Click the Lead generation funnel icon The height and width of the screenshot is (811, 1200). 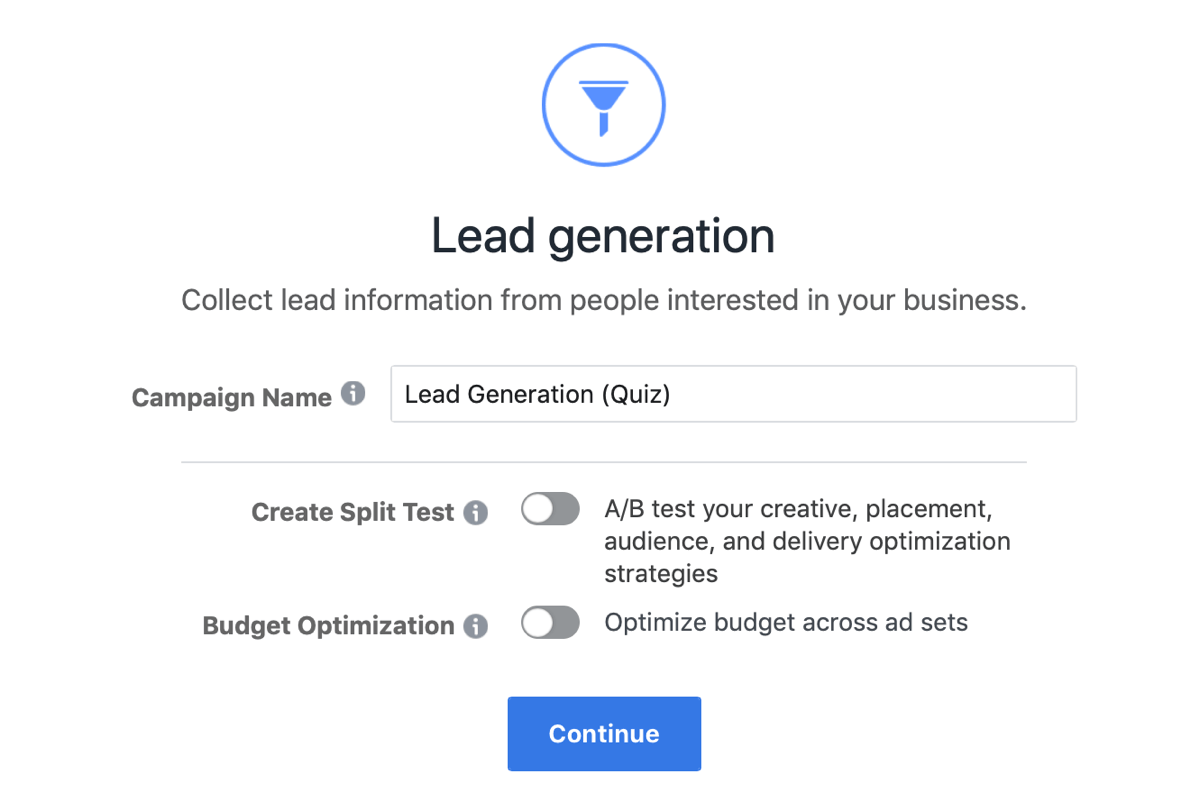(x=603, y=103)
